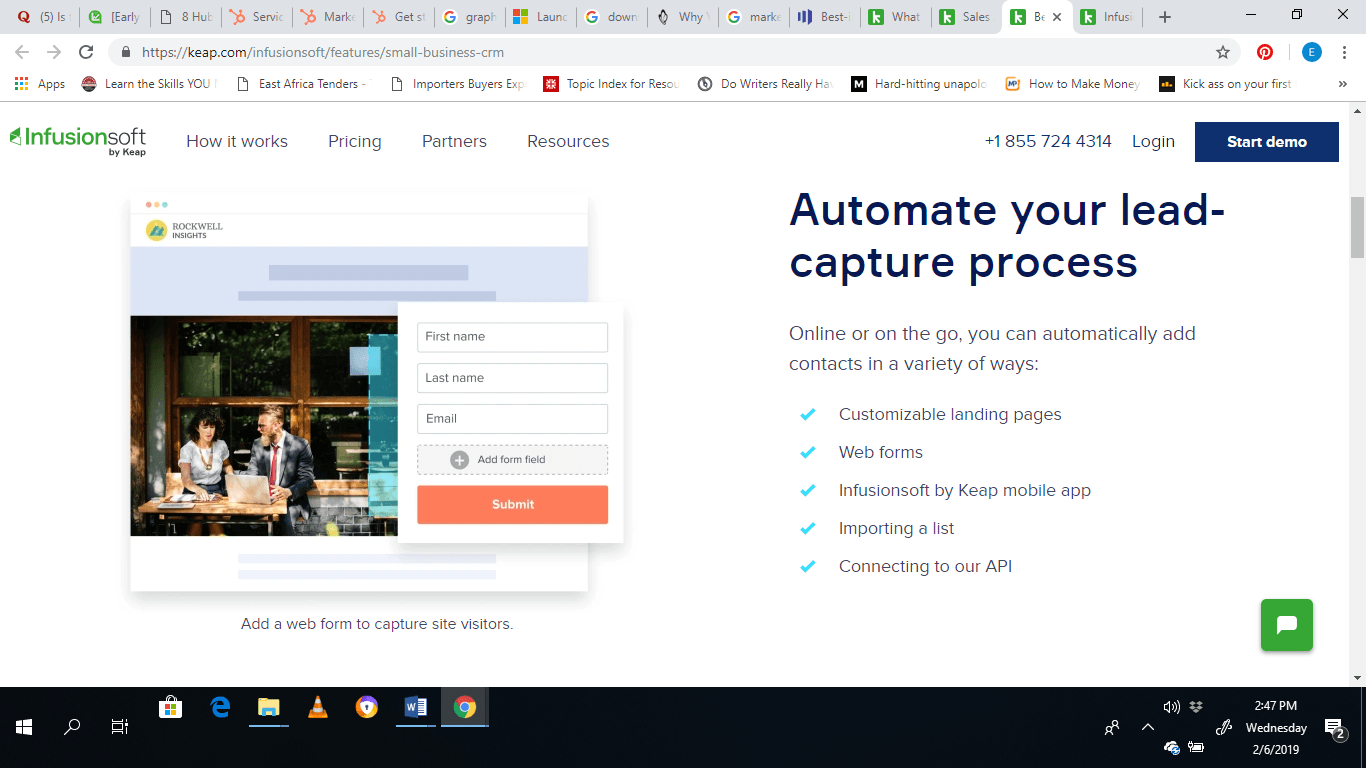Click the Start demo button
This screenshot has width=1366, height=768.
coord(1267,142)
